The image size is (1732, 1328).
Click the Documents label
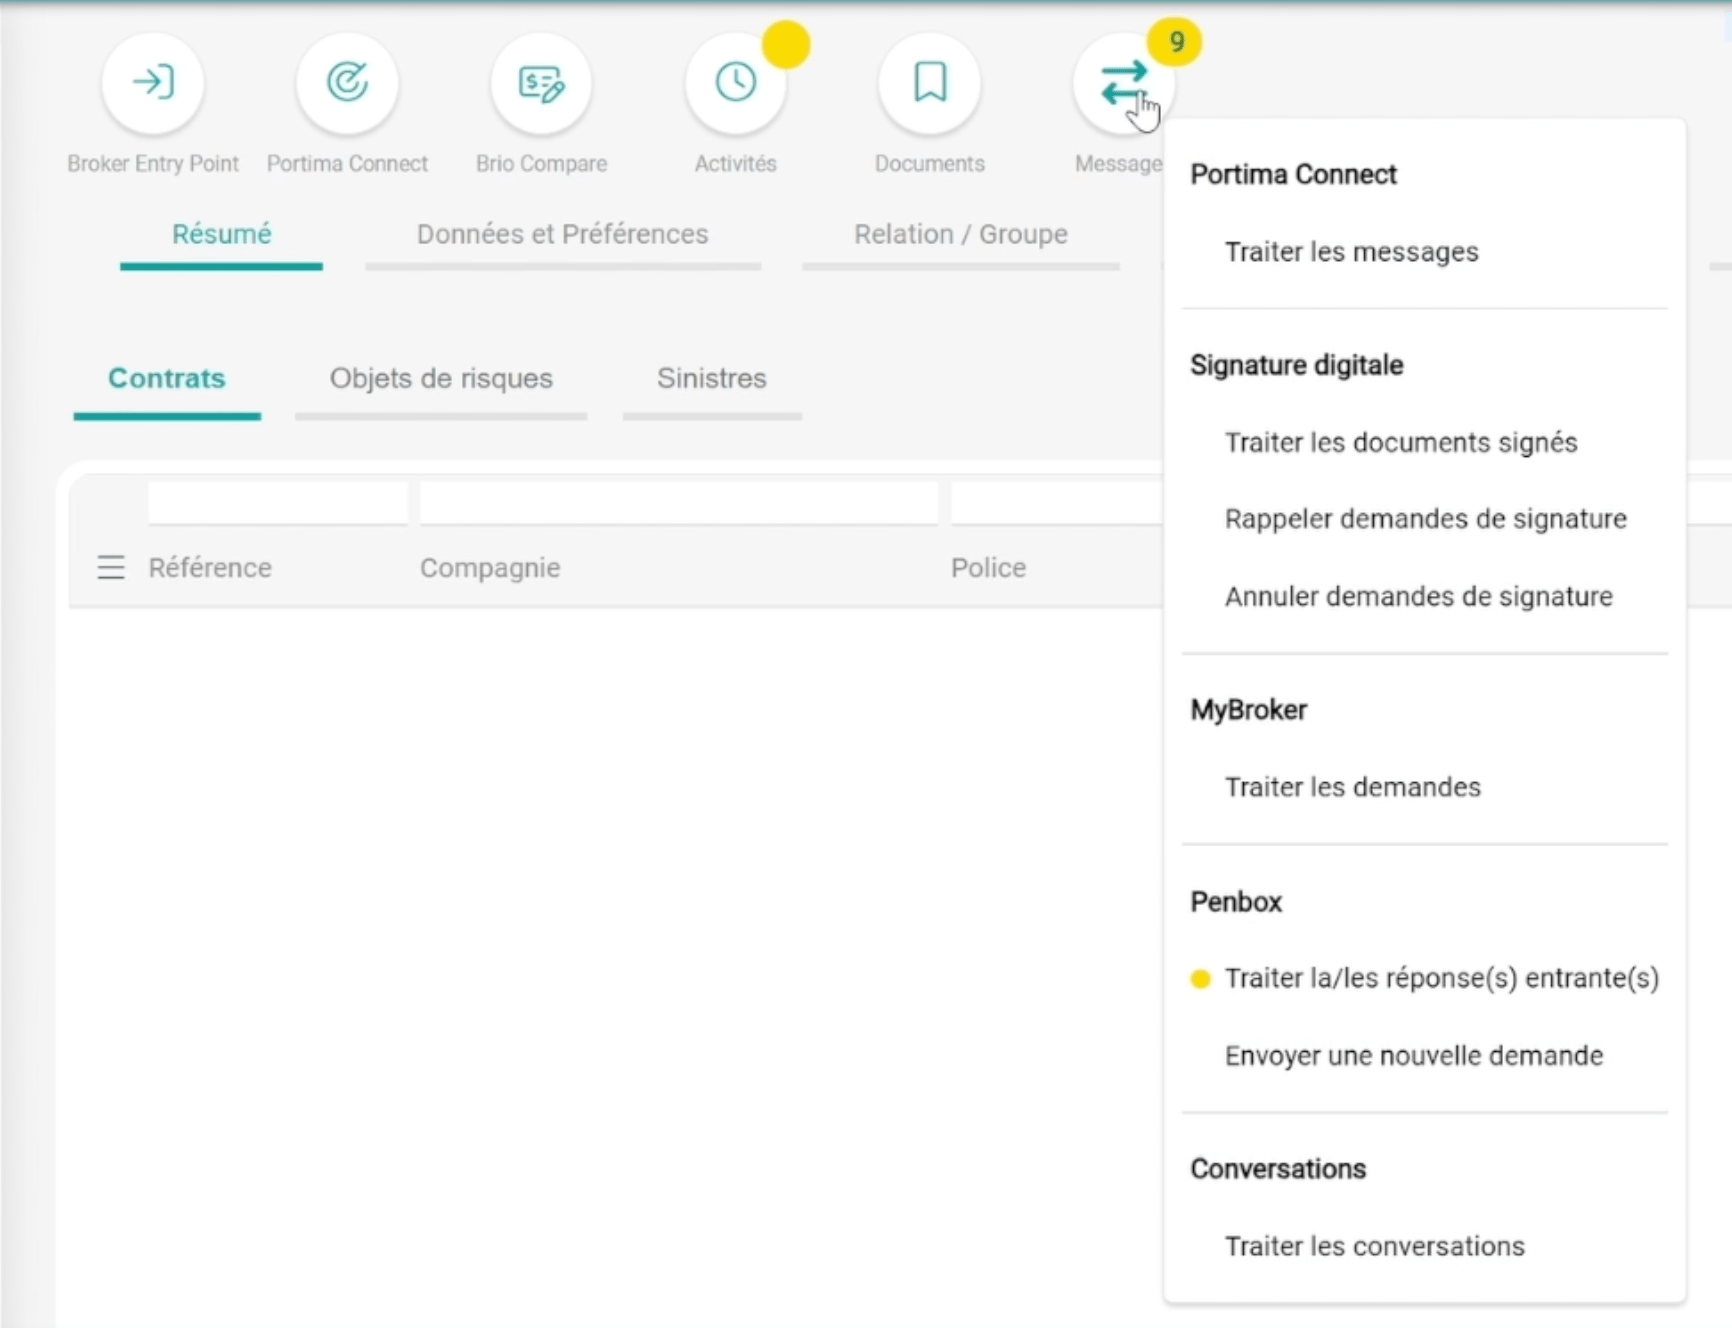pos(930,164)
